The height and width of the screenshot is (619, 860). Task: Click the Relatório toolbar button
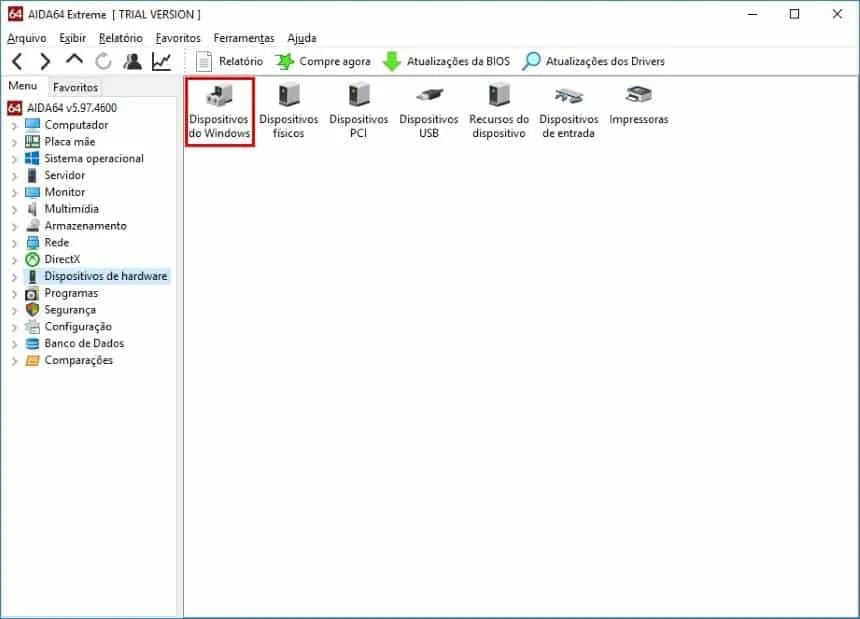pos(229,61)
